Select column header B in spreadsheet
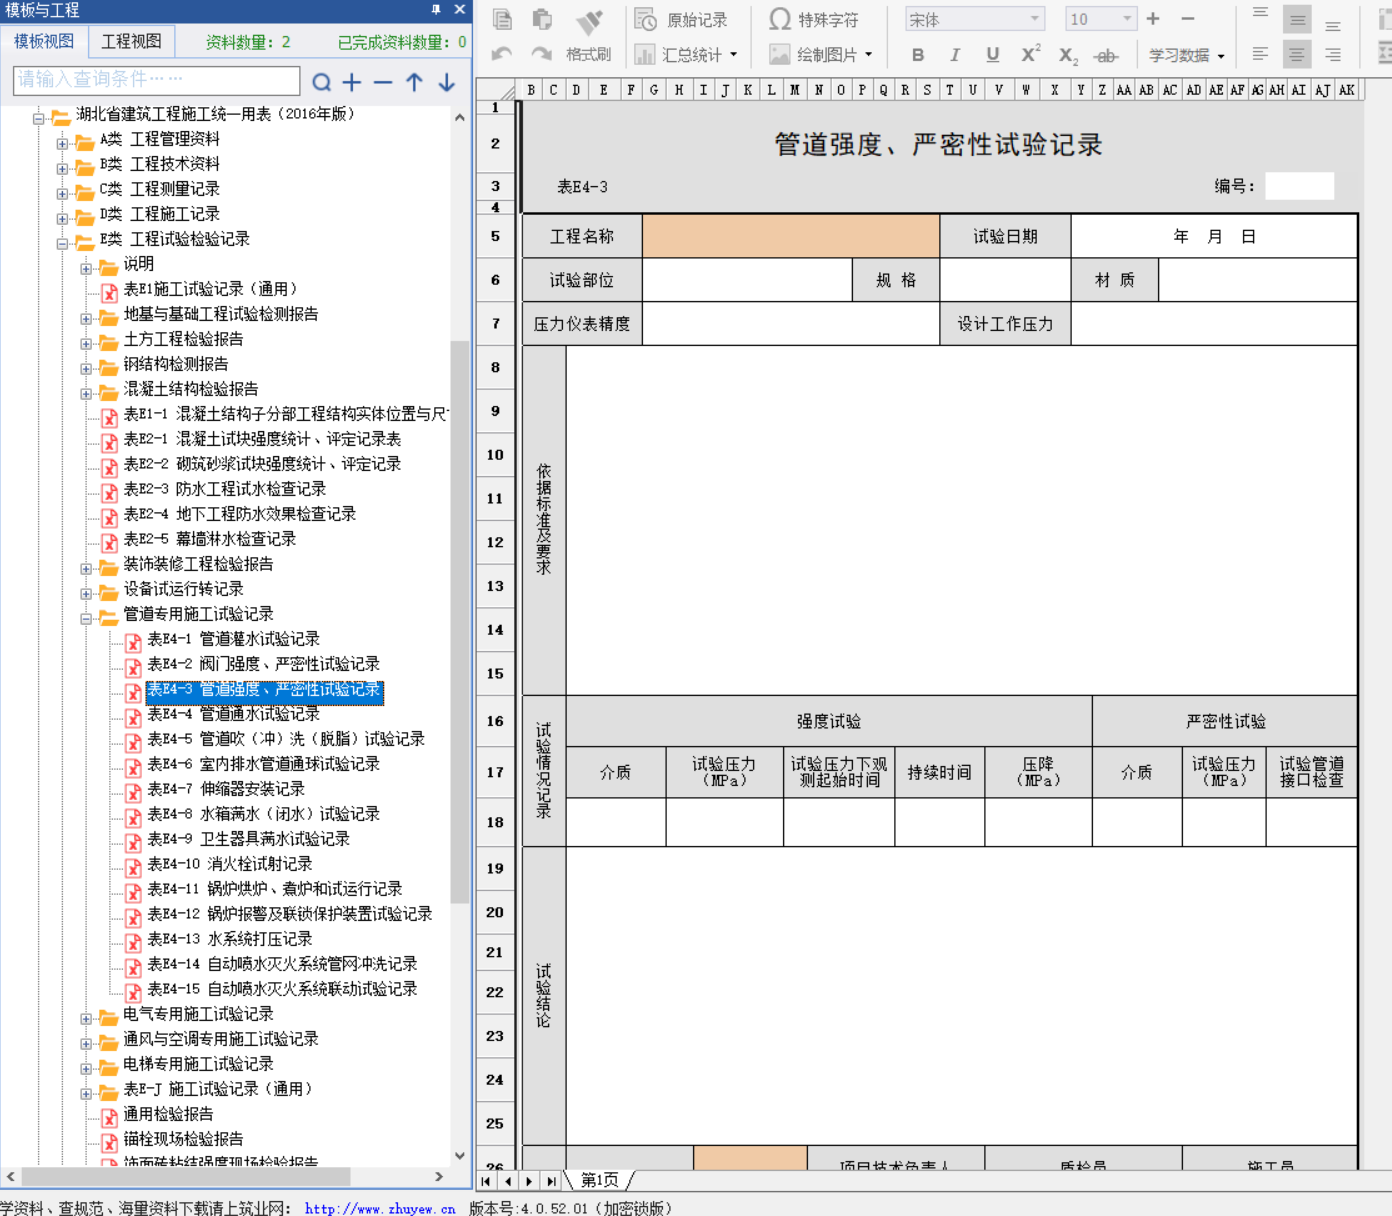The width and height of the screenshot is (1392, 1216). pyautogui.click(x=530, y=90)
